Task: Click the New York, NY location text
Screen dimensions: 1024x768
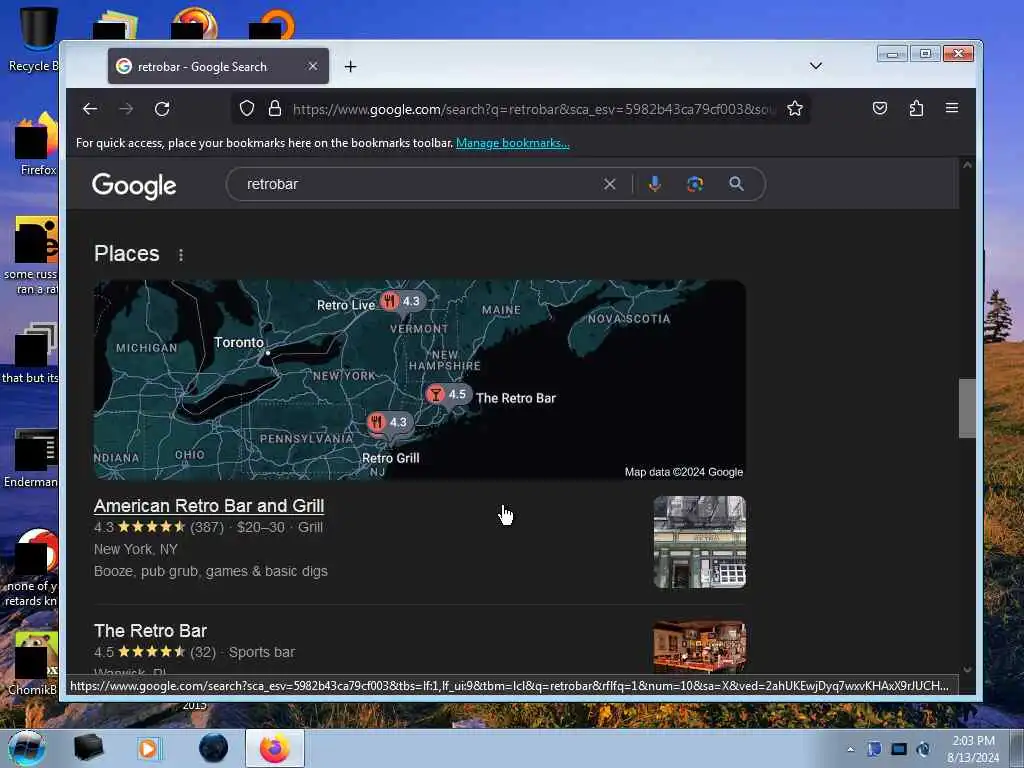Action: [136, 549]
